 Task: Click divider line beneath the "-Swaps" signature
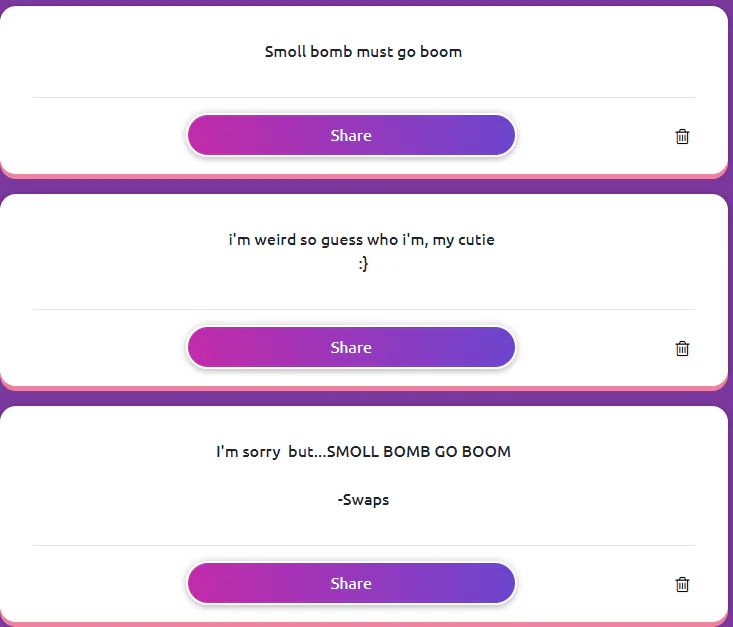click(363, 546)
